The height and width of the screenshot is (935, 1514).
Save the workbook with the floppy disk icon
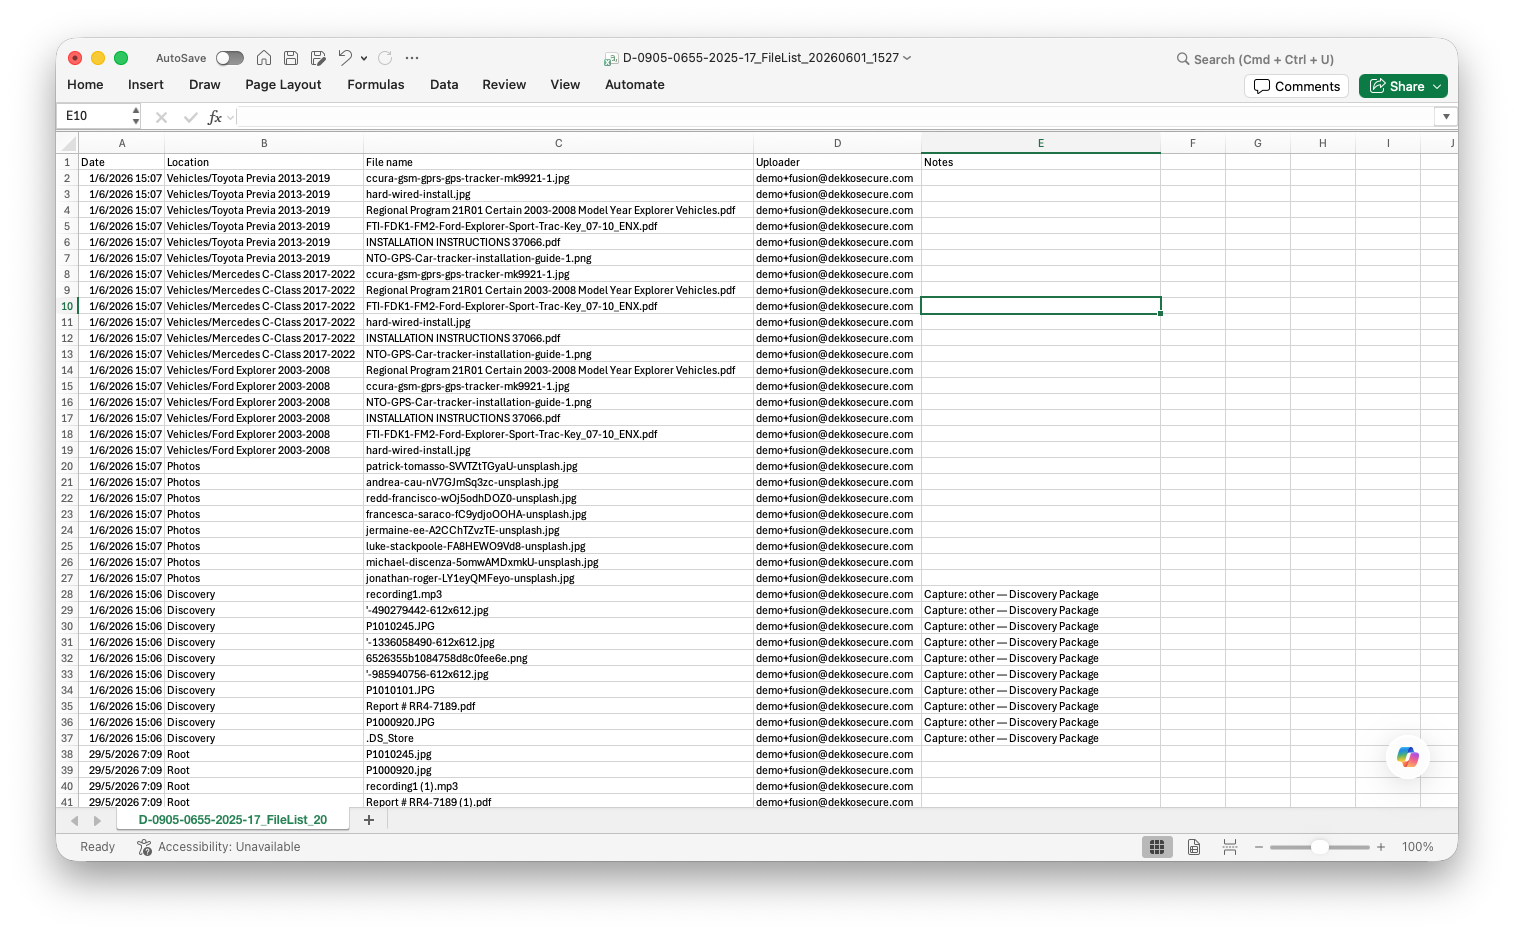click(291, 58)
